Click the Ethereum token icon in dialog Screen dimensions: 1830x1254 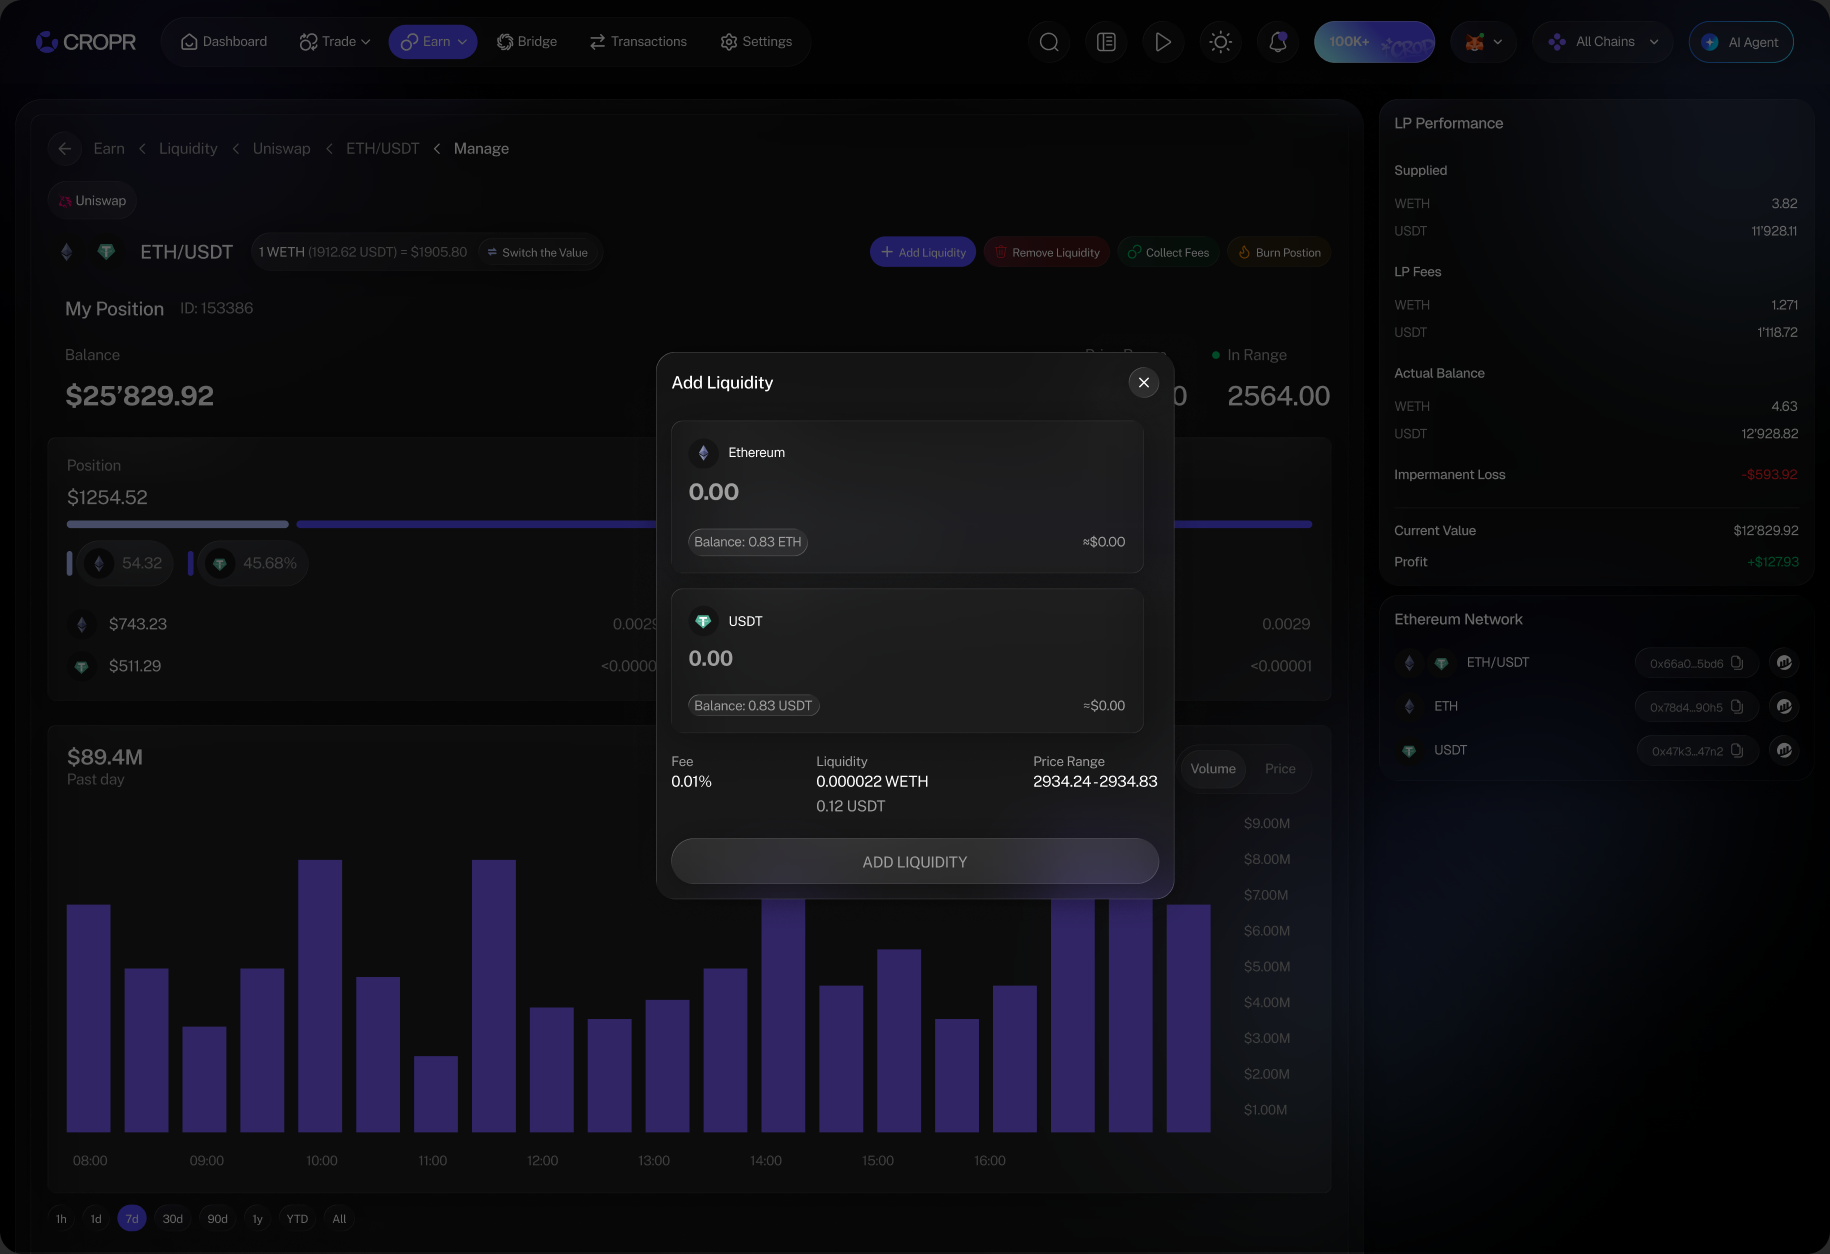(703, 453)
